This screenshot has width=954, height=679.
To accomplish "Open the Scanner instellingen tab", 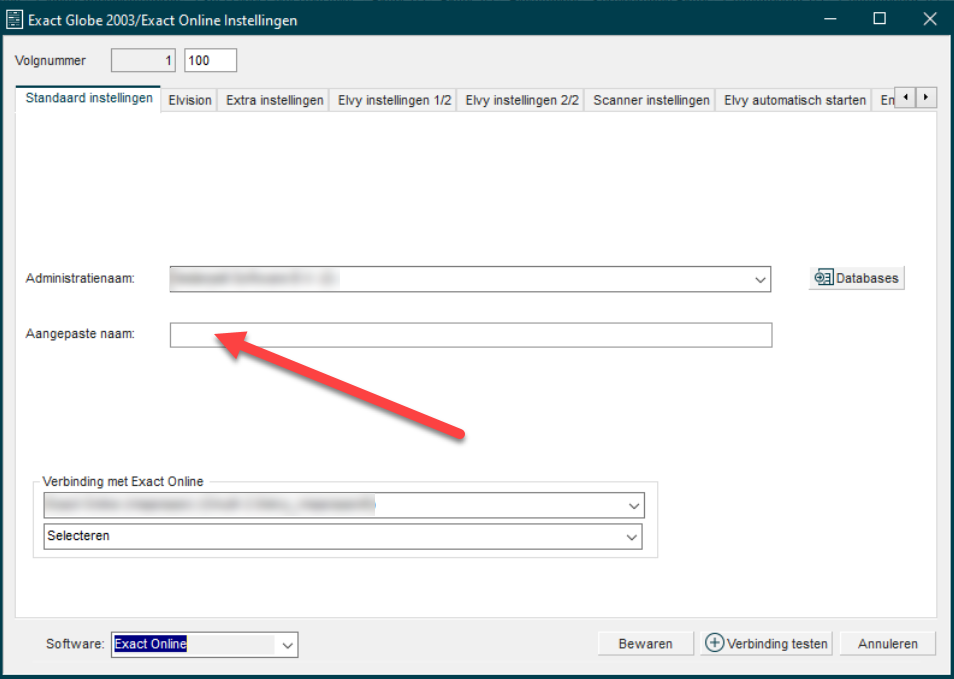I will click(x=651, y=100).
